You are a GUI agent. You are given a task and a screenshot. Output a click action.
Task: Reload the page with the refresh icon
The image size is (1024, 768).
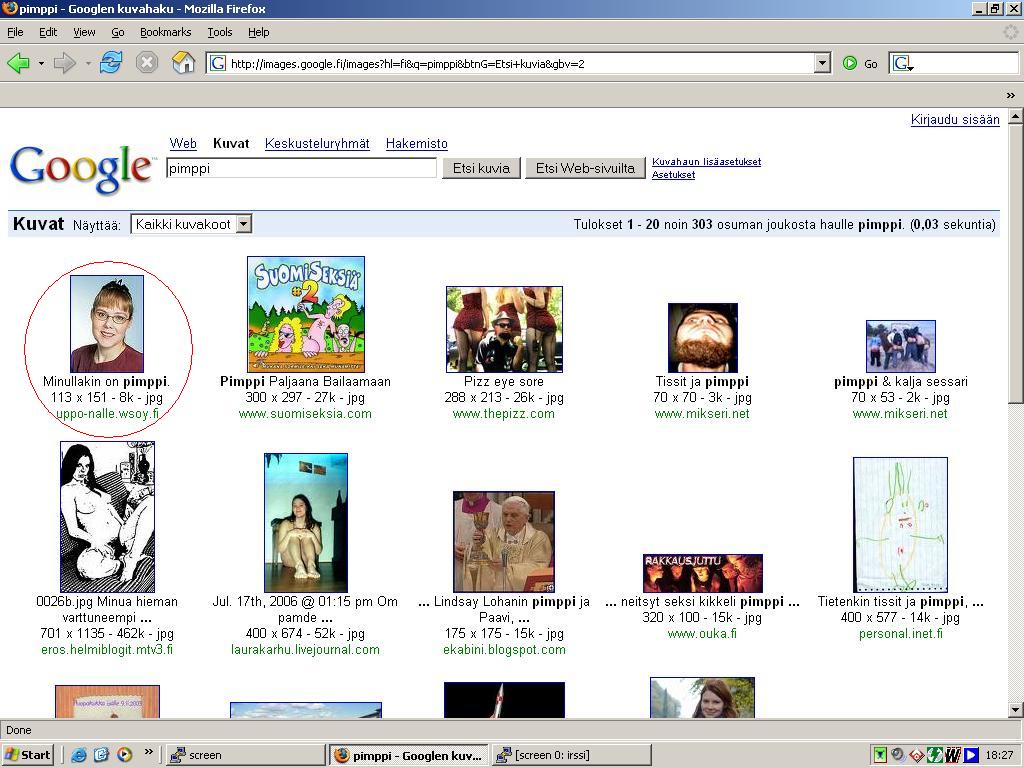pos(111,63)
